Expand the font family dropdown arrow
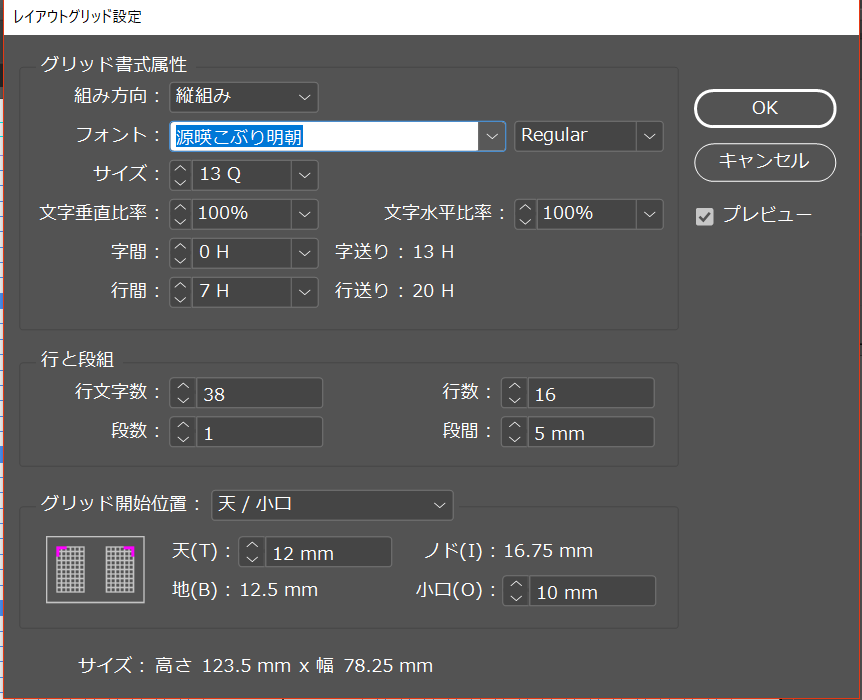 tap(491, 136)
